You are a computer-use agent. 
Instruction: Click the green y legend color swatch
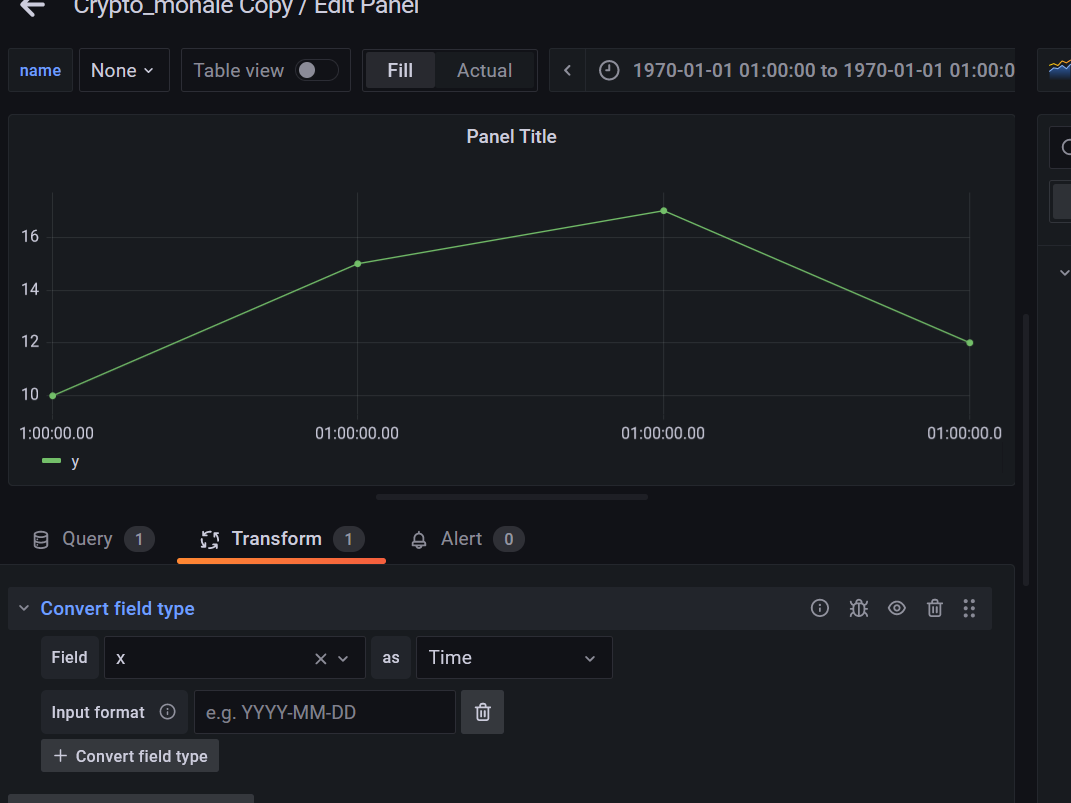pos(51,461)
